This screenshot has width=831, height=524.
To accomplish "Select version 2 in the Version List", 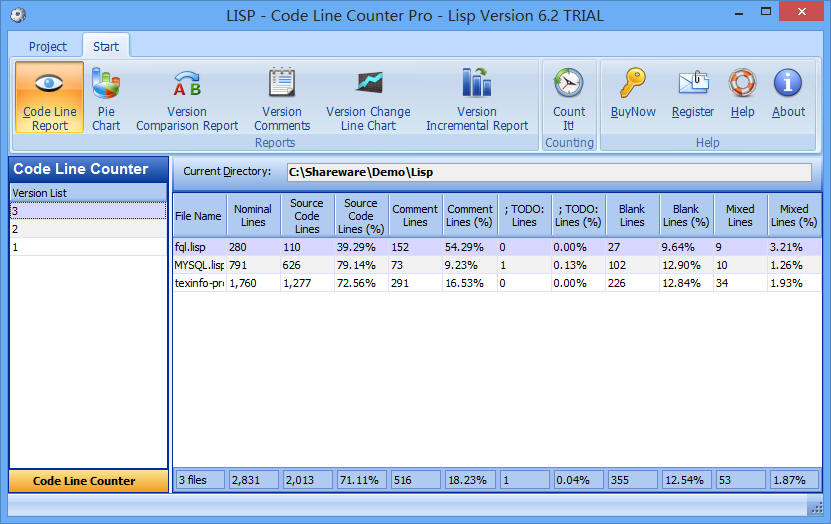I will point(88,229).
